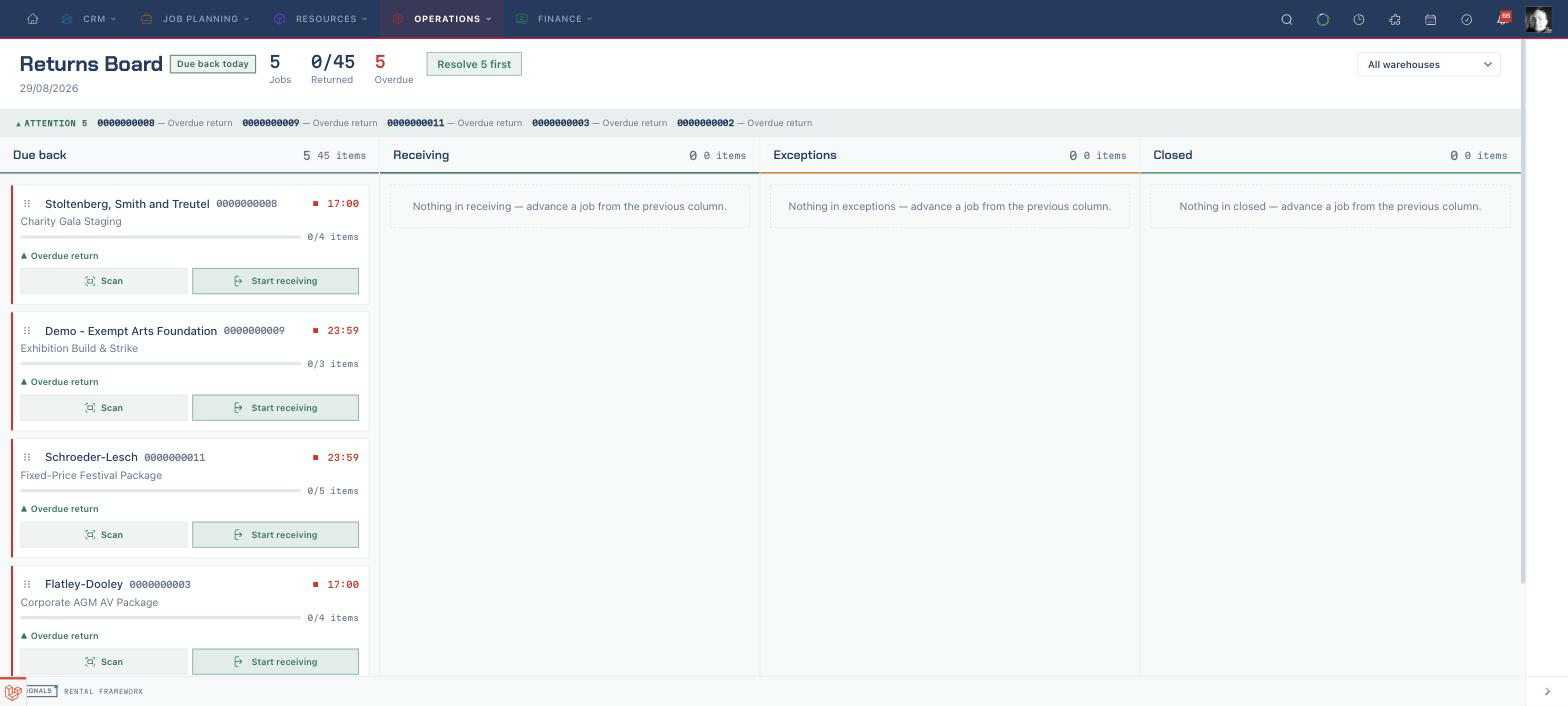Image resolution: width=1568 pixels, height=706 pixels.
Task: Start receiving for Flatley-Dooley job
Action: (275, 662)
